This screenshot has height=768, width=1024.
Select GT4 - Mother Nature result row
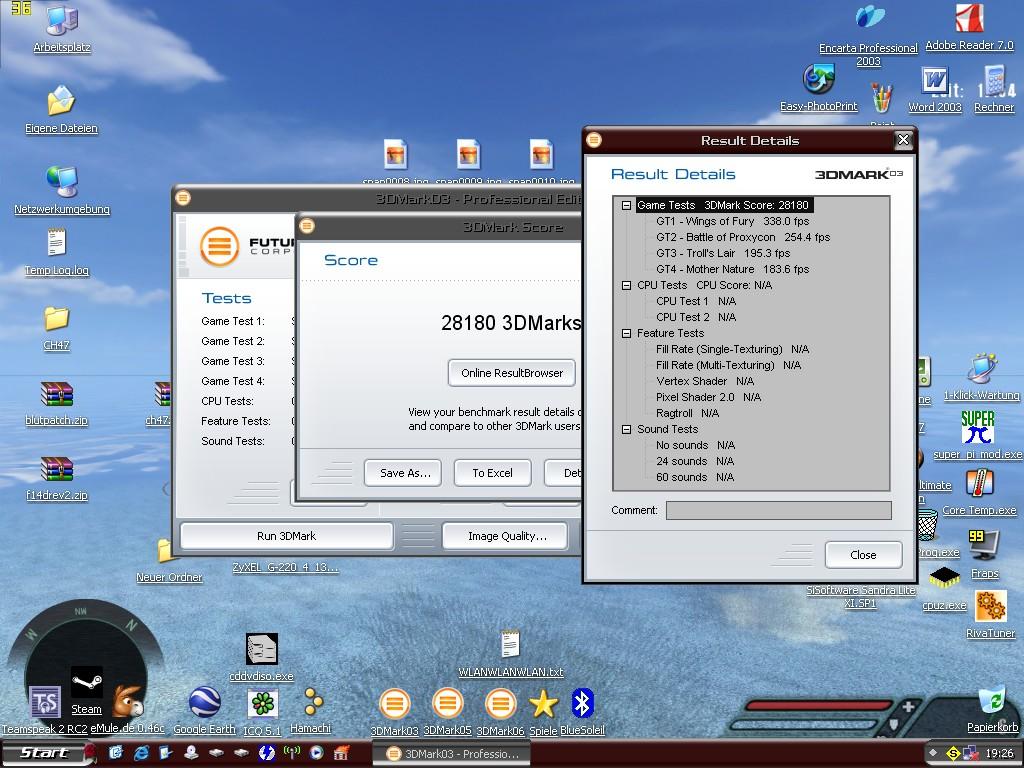(733, 269)
